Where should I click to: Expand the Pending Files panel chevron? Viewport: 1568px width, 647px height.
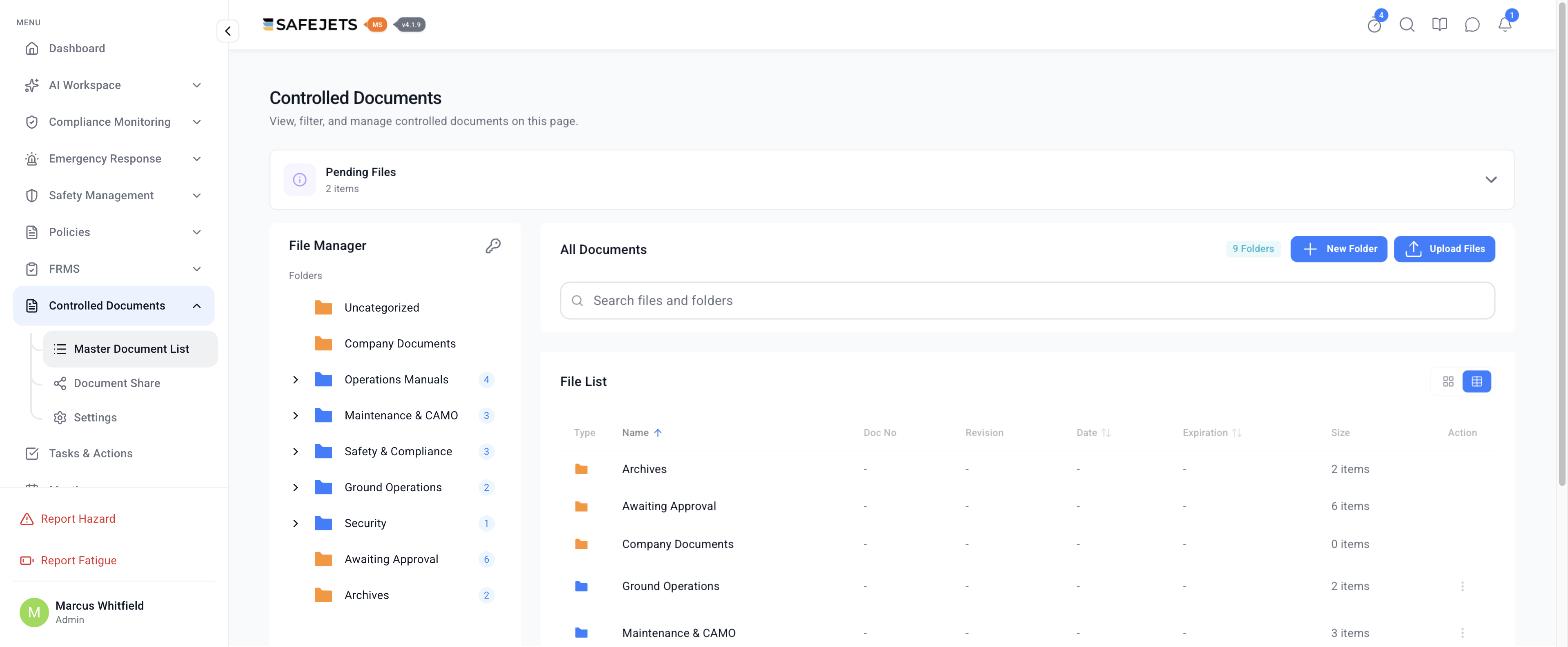pyautogui.click(x=1491, y=180)
